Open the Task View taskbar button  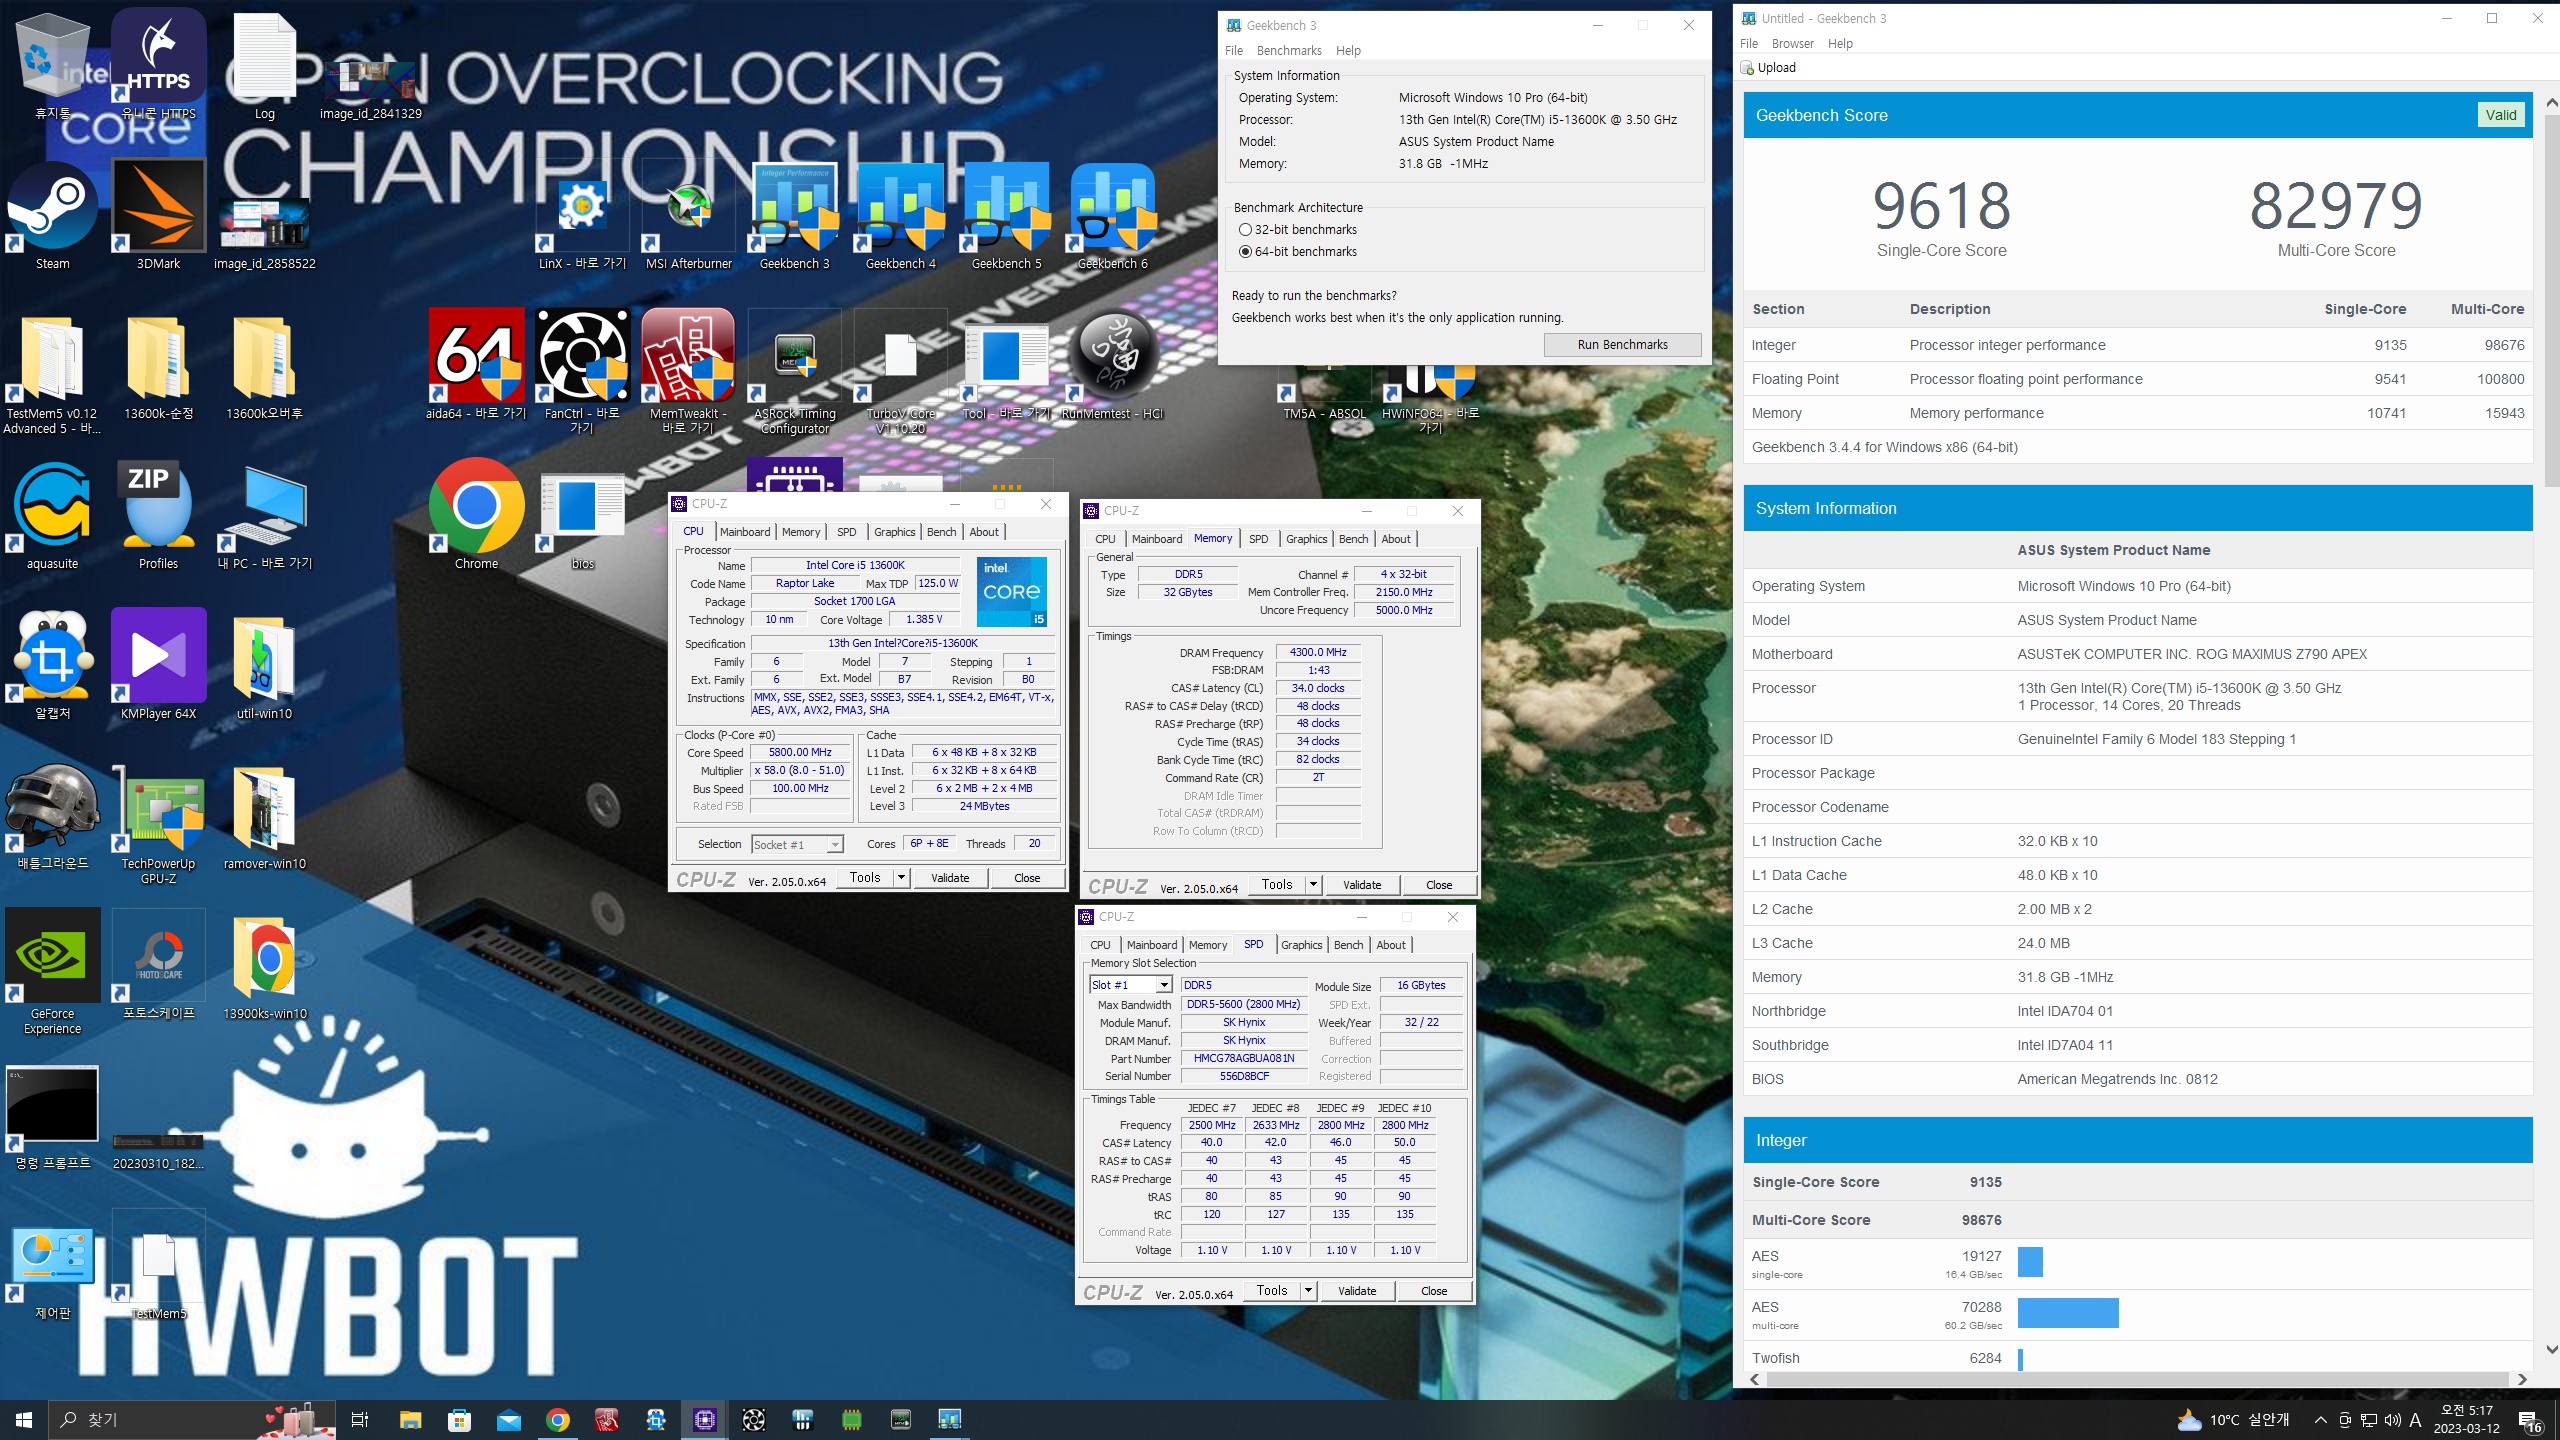coord(360,1420)
